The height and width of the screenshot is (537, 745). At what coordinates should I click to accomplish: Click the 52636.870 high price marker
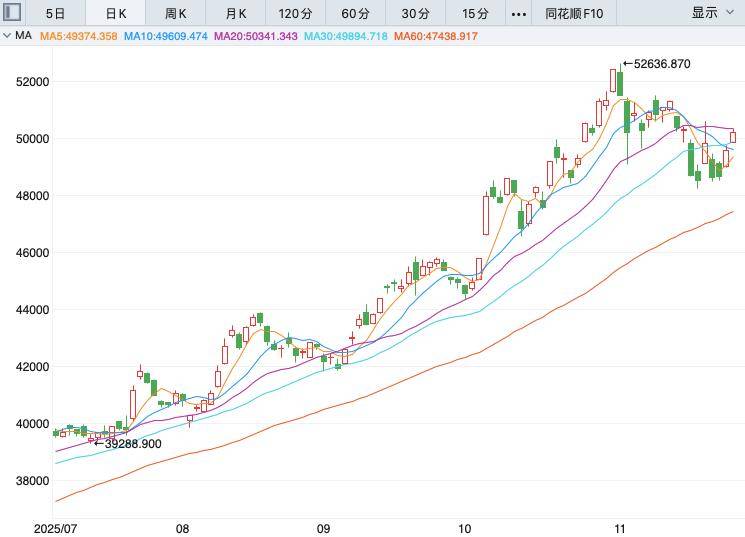(656, 64)
